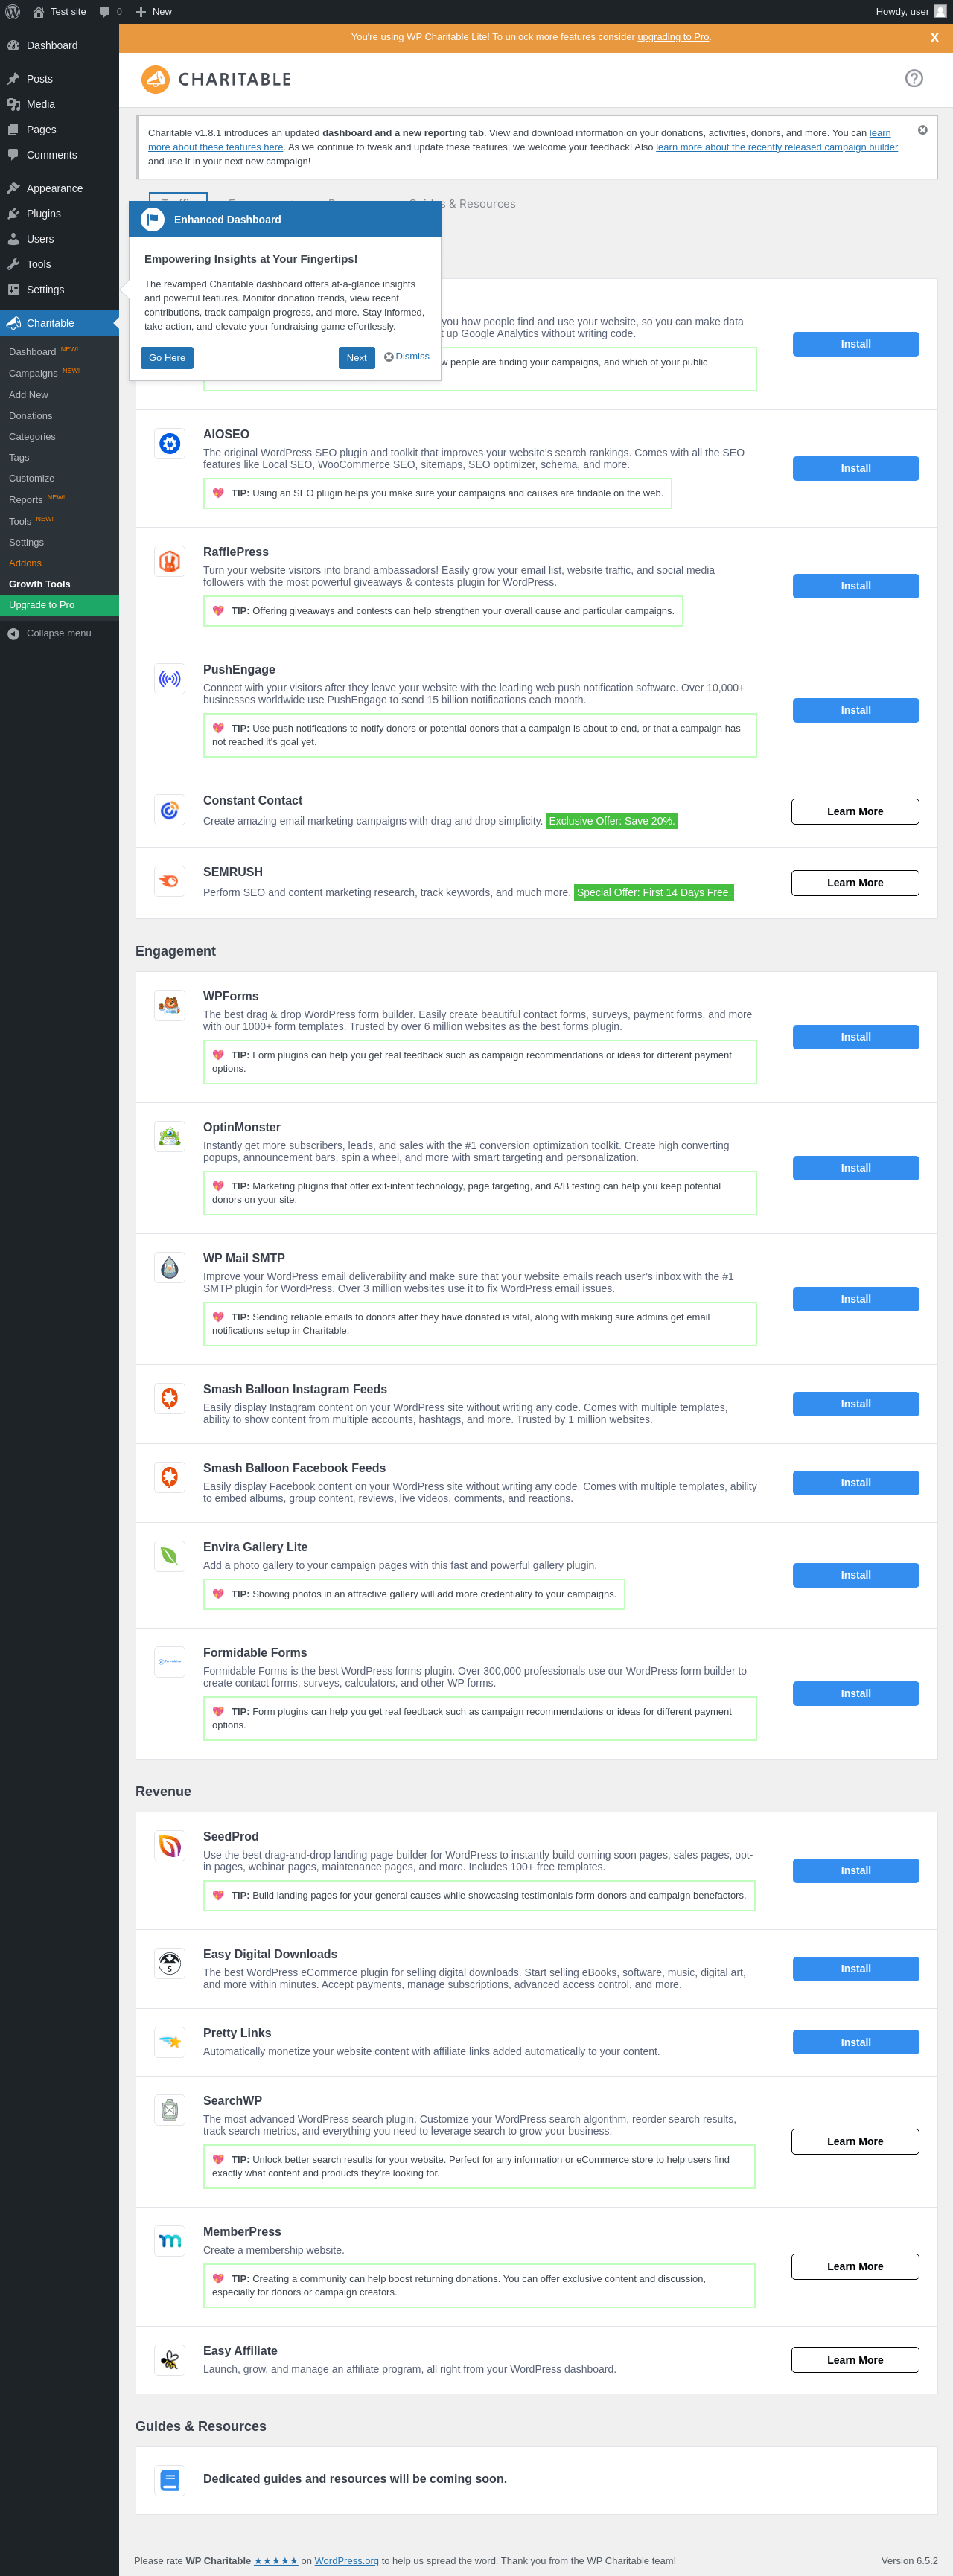Click the AIOSEO gear plugin icon
Image resolution: width=953 pixels, height=2576 pixels.
(x=170, y=444)
